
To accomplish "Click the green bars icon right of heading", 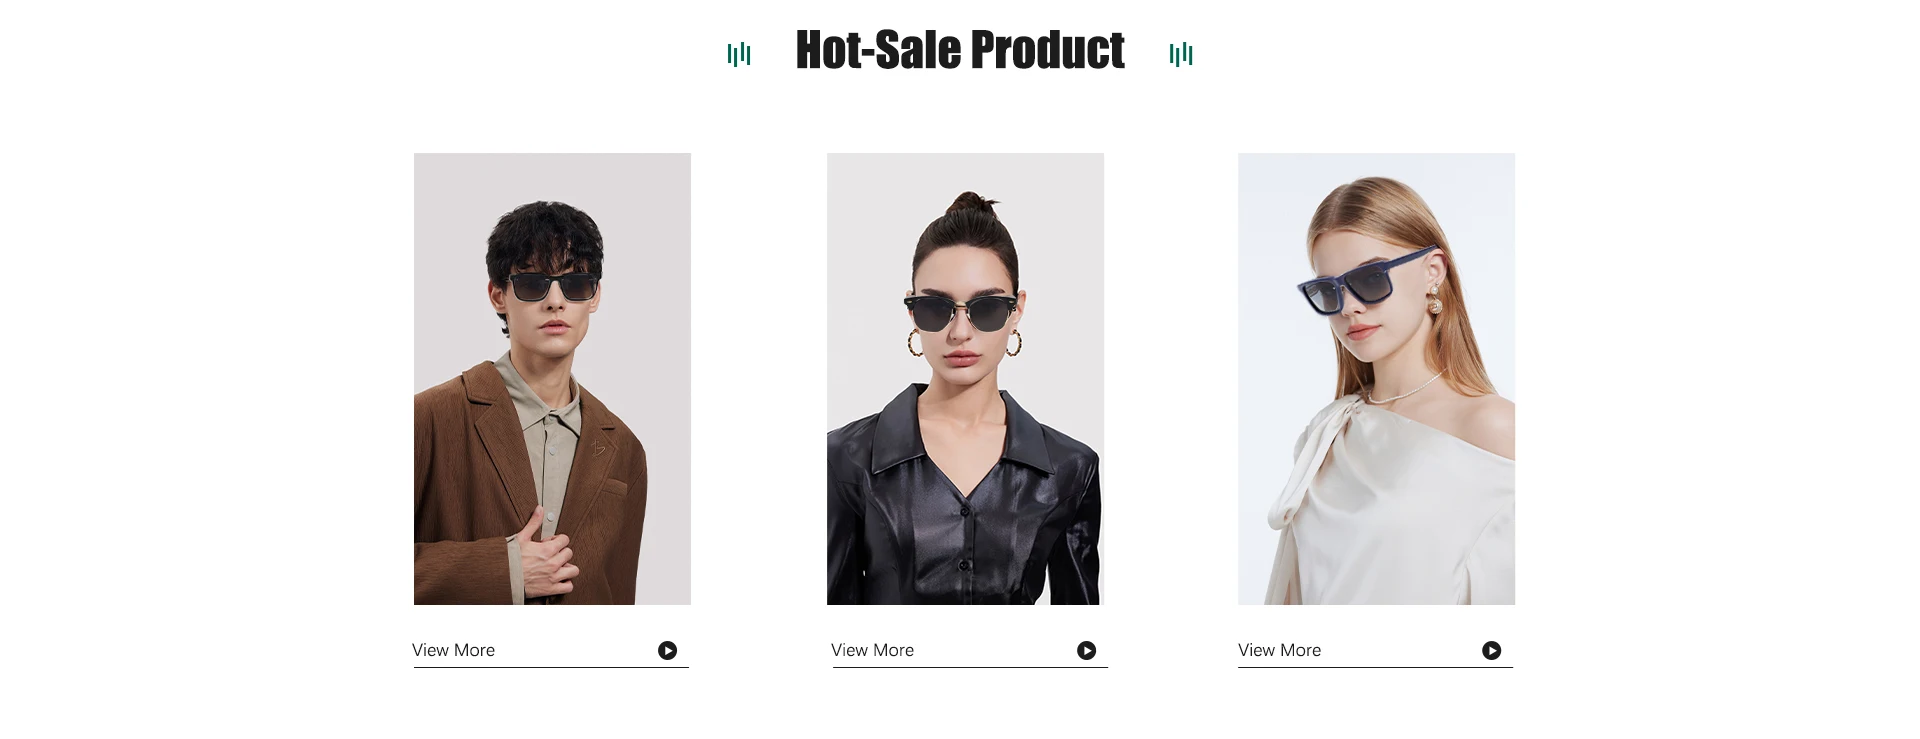I will pyautogui.click(x=1181, y=54).
